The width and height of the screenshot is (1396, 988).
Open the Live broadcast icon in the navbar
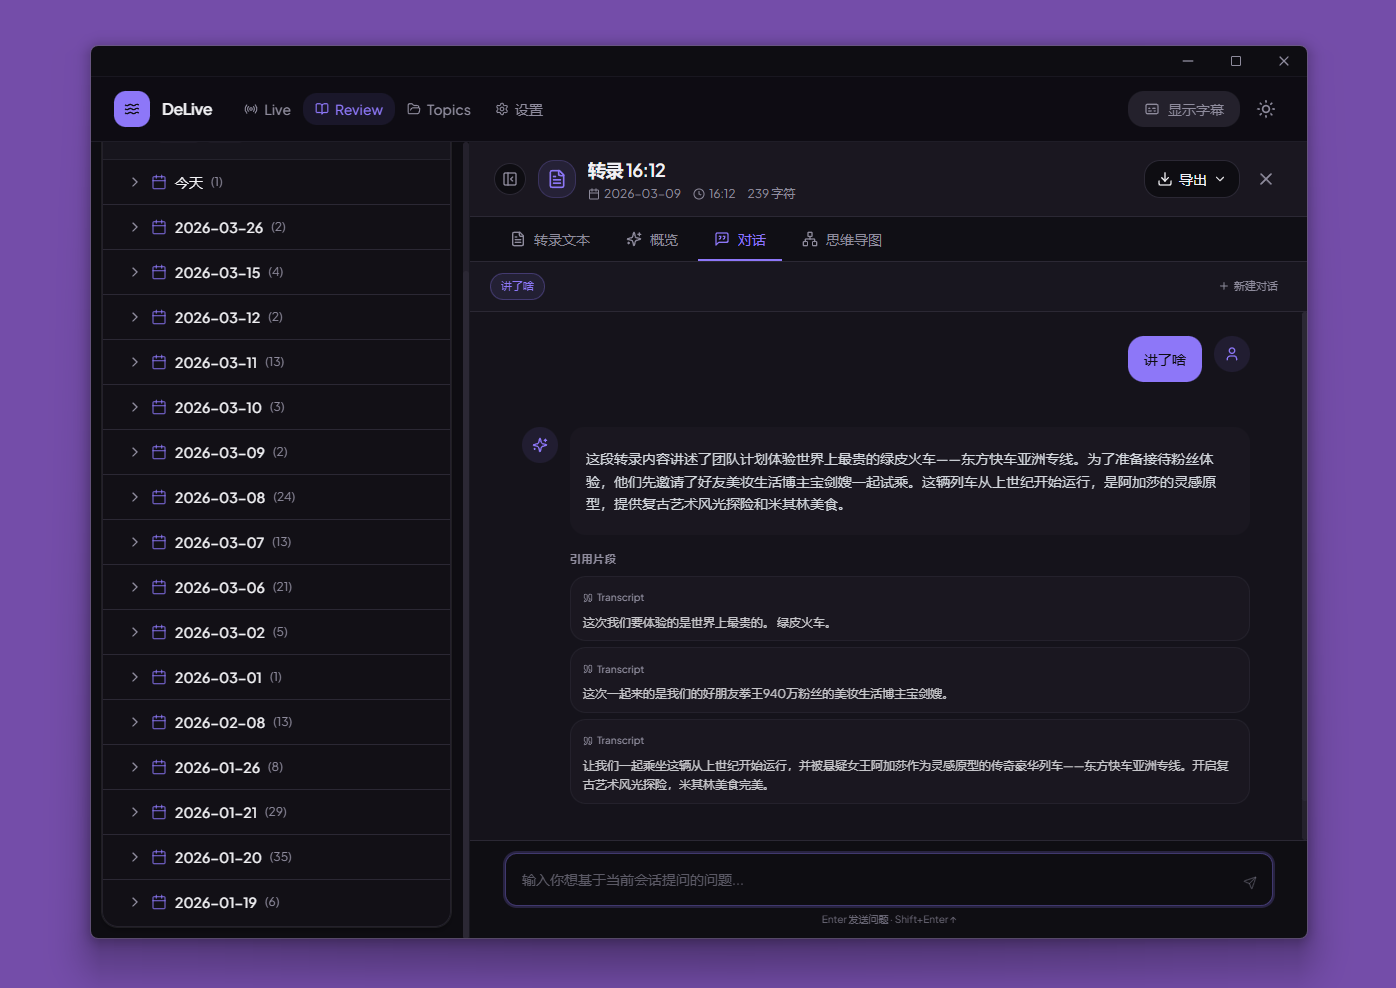249,109
